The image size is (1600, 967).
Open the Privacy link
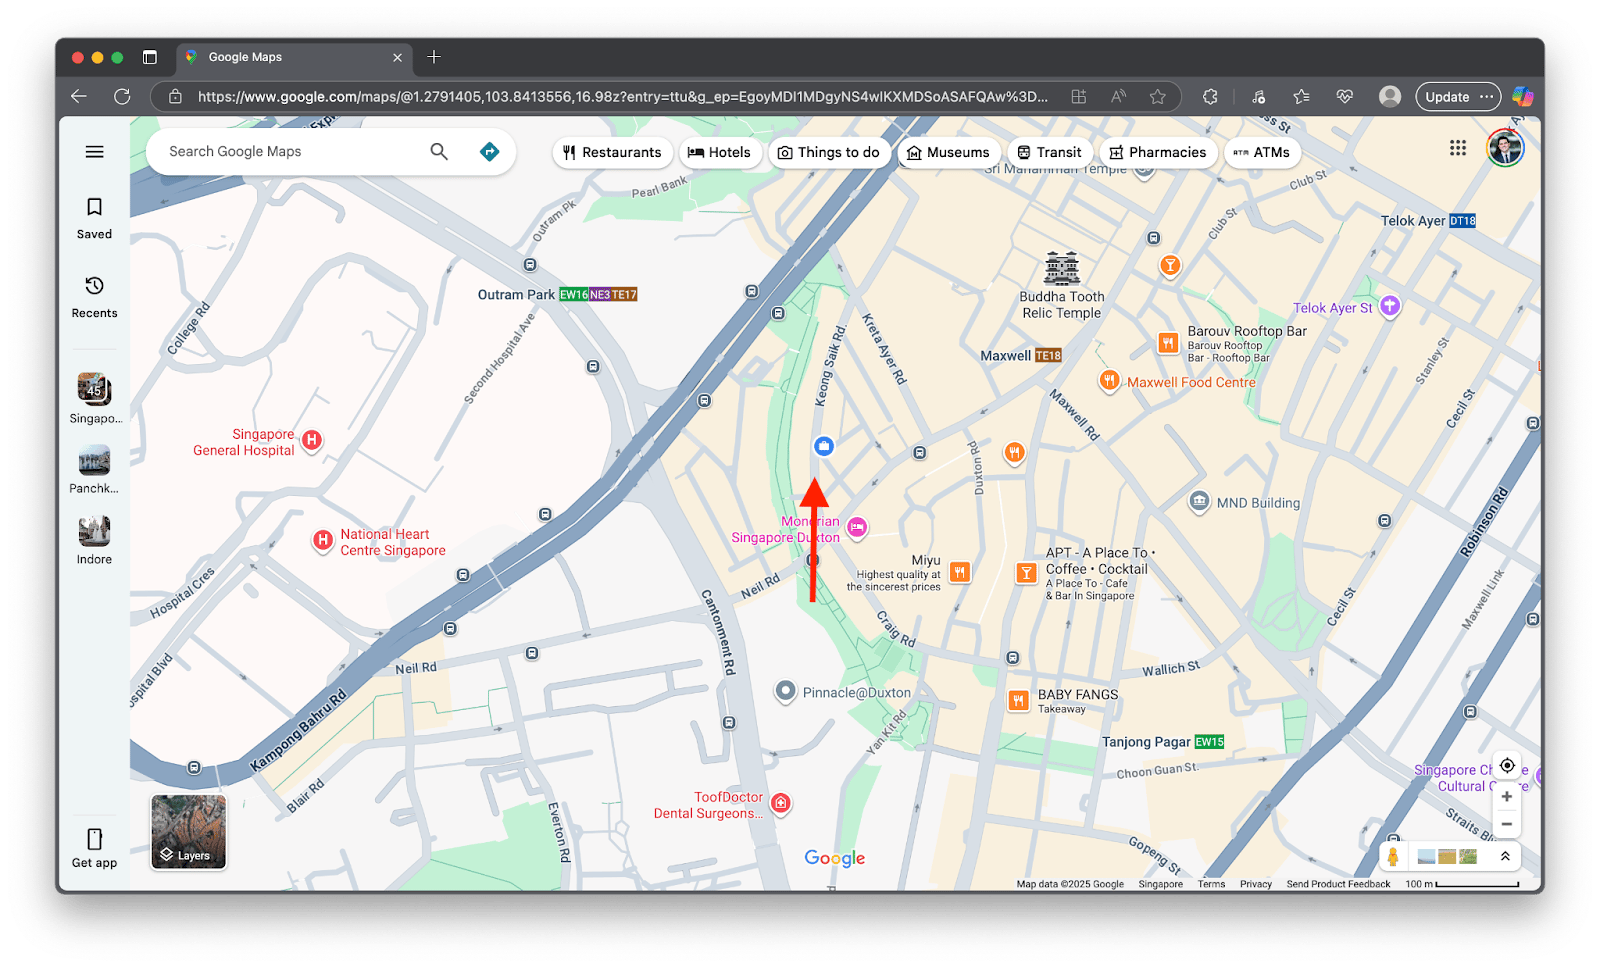(x=1255, y=884)
